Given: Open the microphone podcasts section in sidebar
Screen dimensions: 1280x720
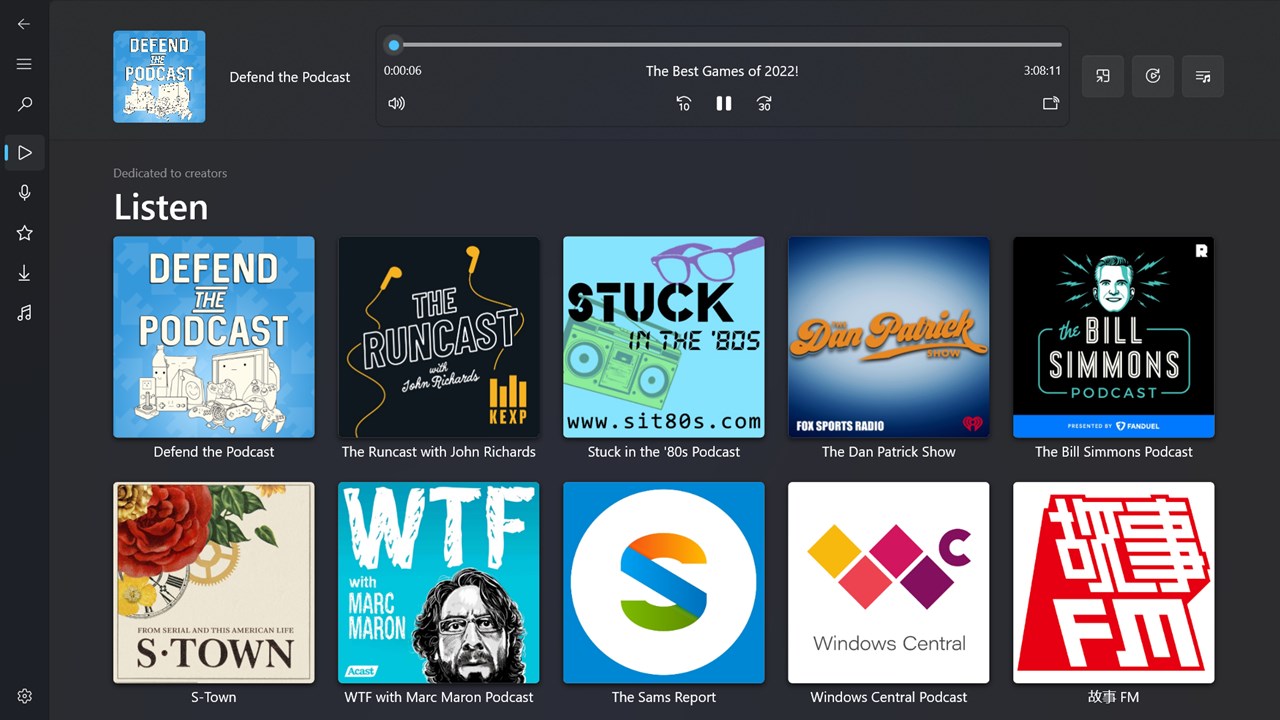Looking at the screenshot, I should (x=24, y=193).
